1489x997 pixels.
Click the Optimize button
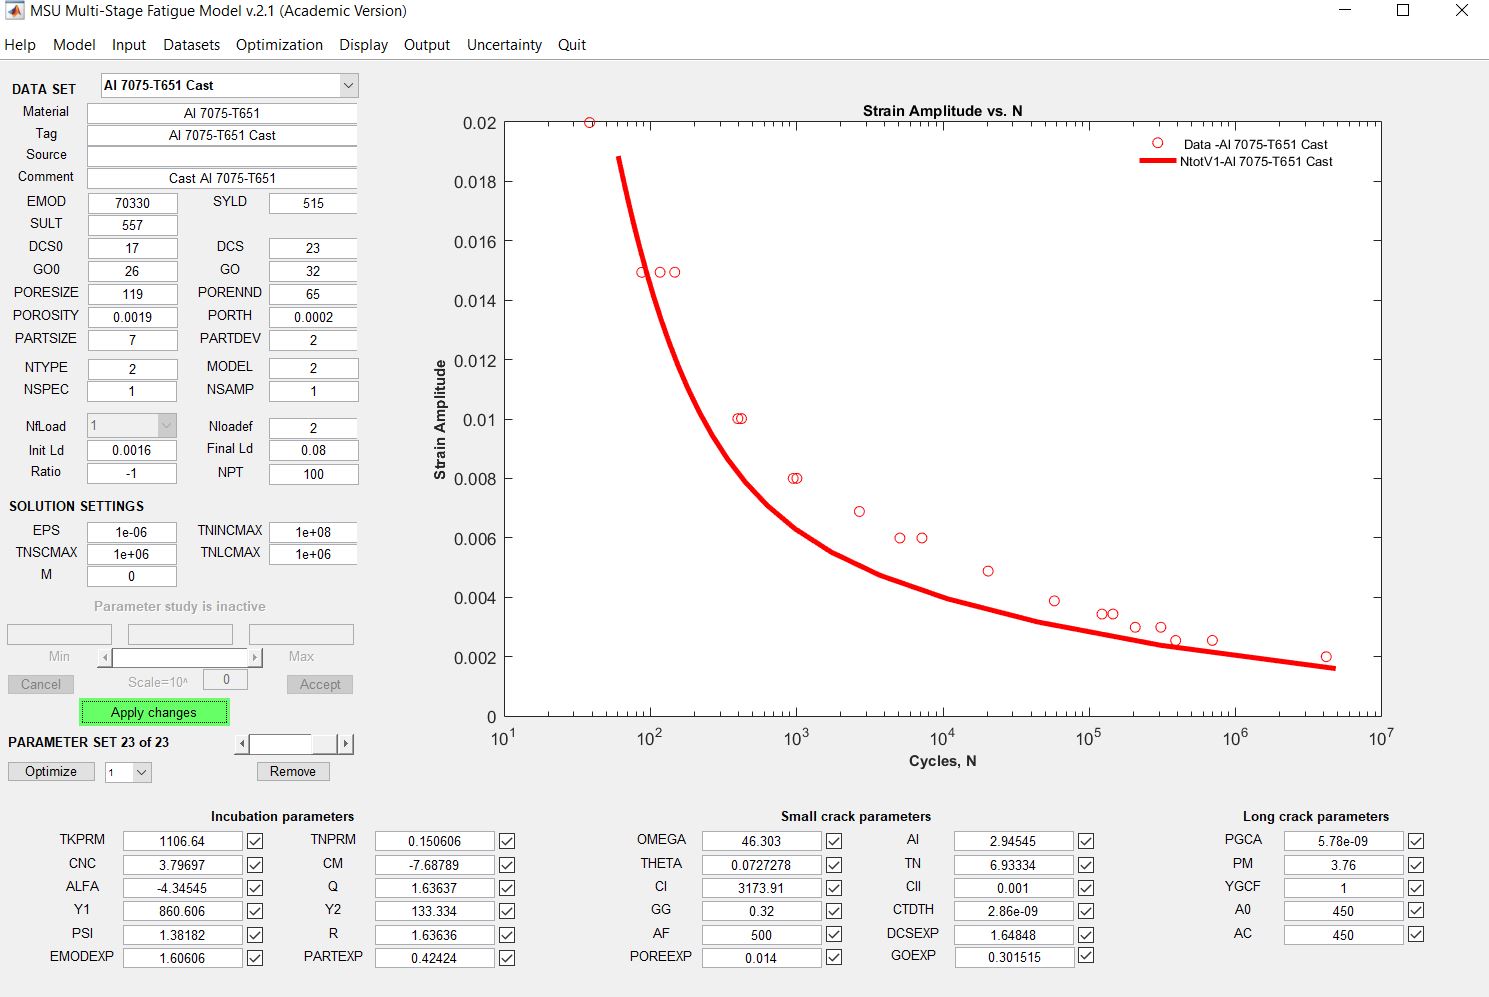pyautogui.click(x=51, y=772)
